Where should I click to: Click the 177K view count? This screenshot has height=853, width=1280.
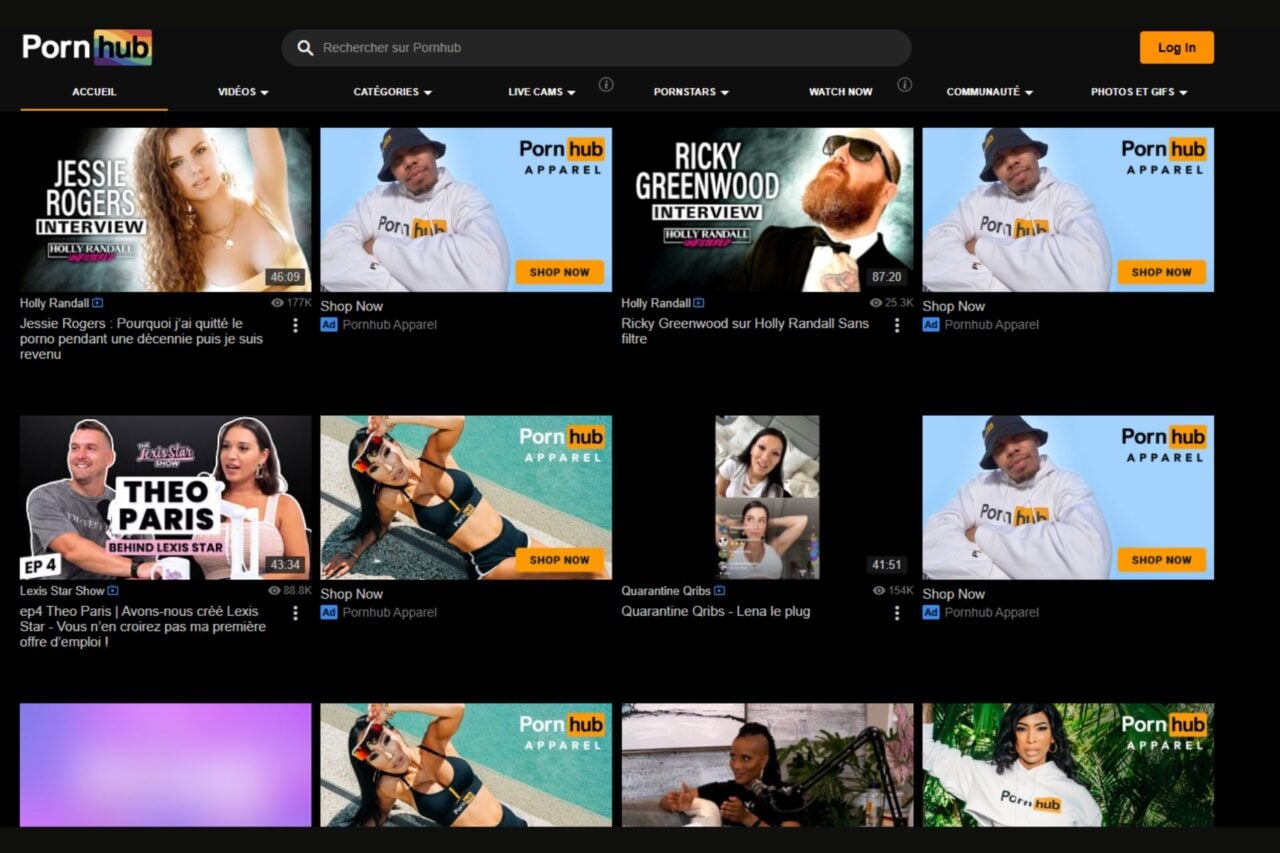click(x=299, y=303)
